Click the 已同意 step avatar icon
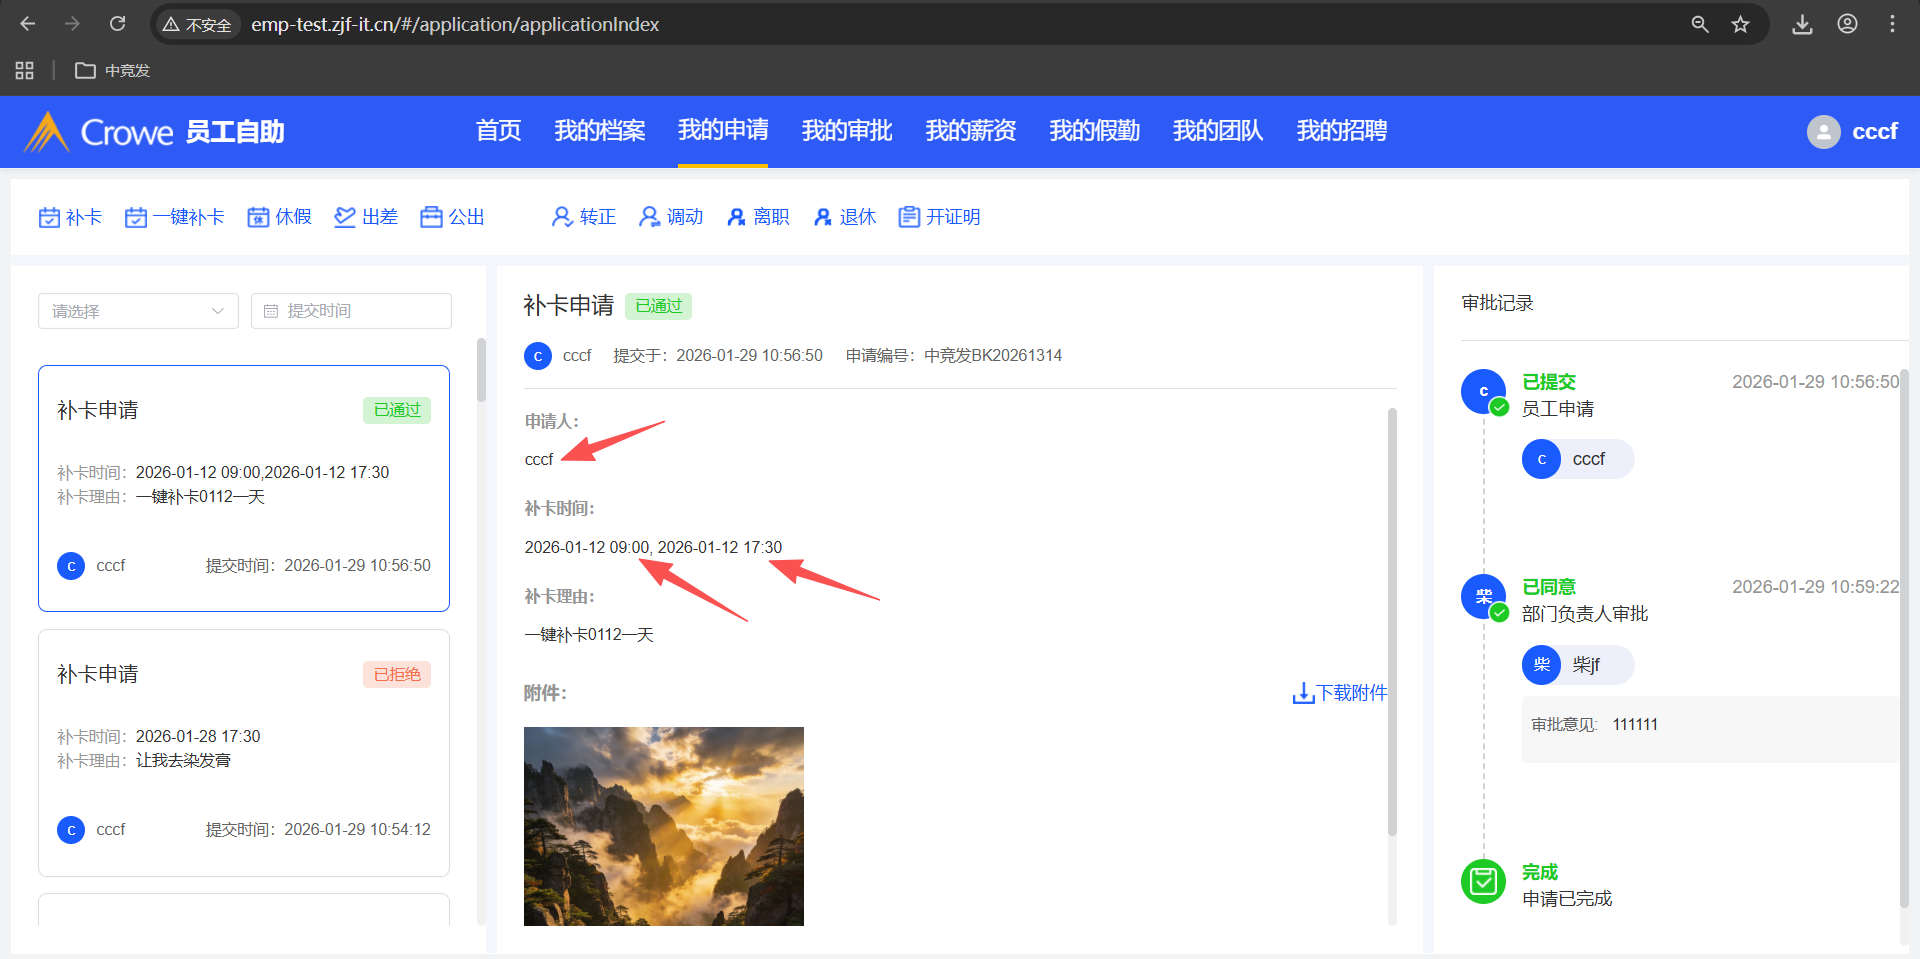 coord(1484,597)
